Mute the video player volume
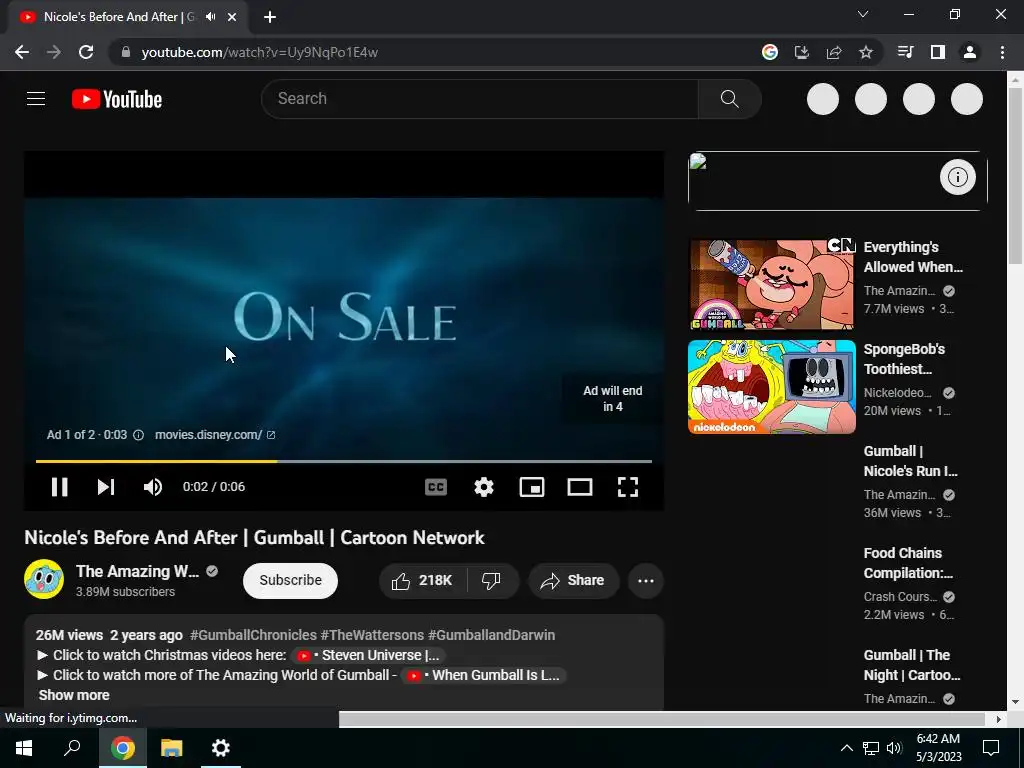Viewport: 1024px width, 768px height. coord(153,487)
